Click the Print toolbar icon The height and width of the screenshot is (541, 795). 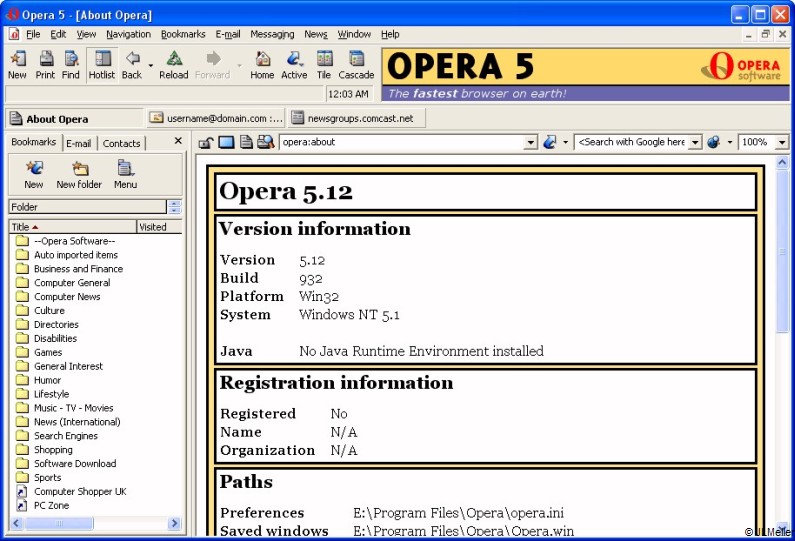coord(46,65)
